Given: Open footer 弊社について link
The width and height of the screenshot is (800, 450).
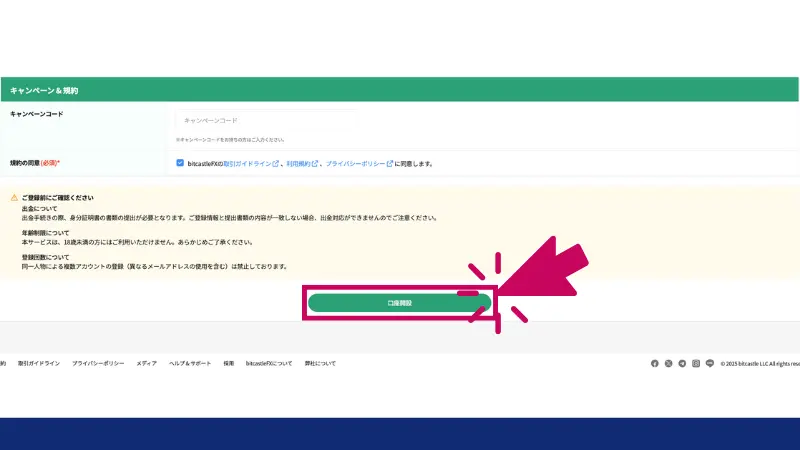Looking at the screenshot, I should click(320, 363).
